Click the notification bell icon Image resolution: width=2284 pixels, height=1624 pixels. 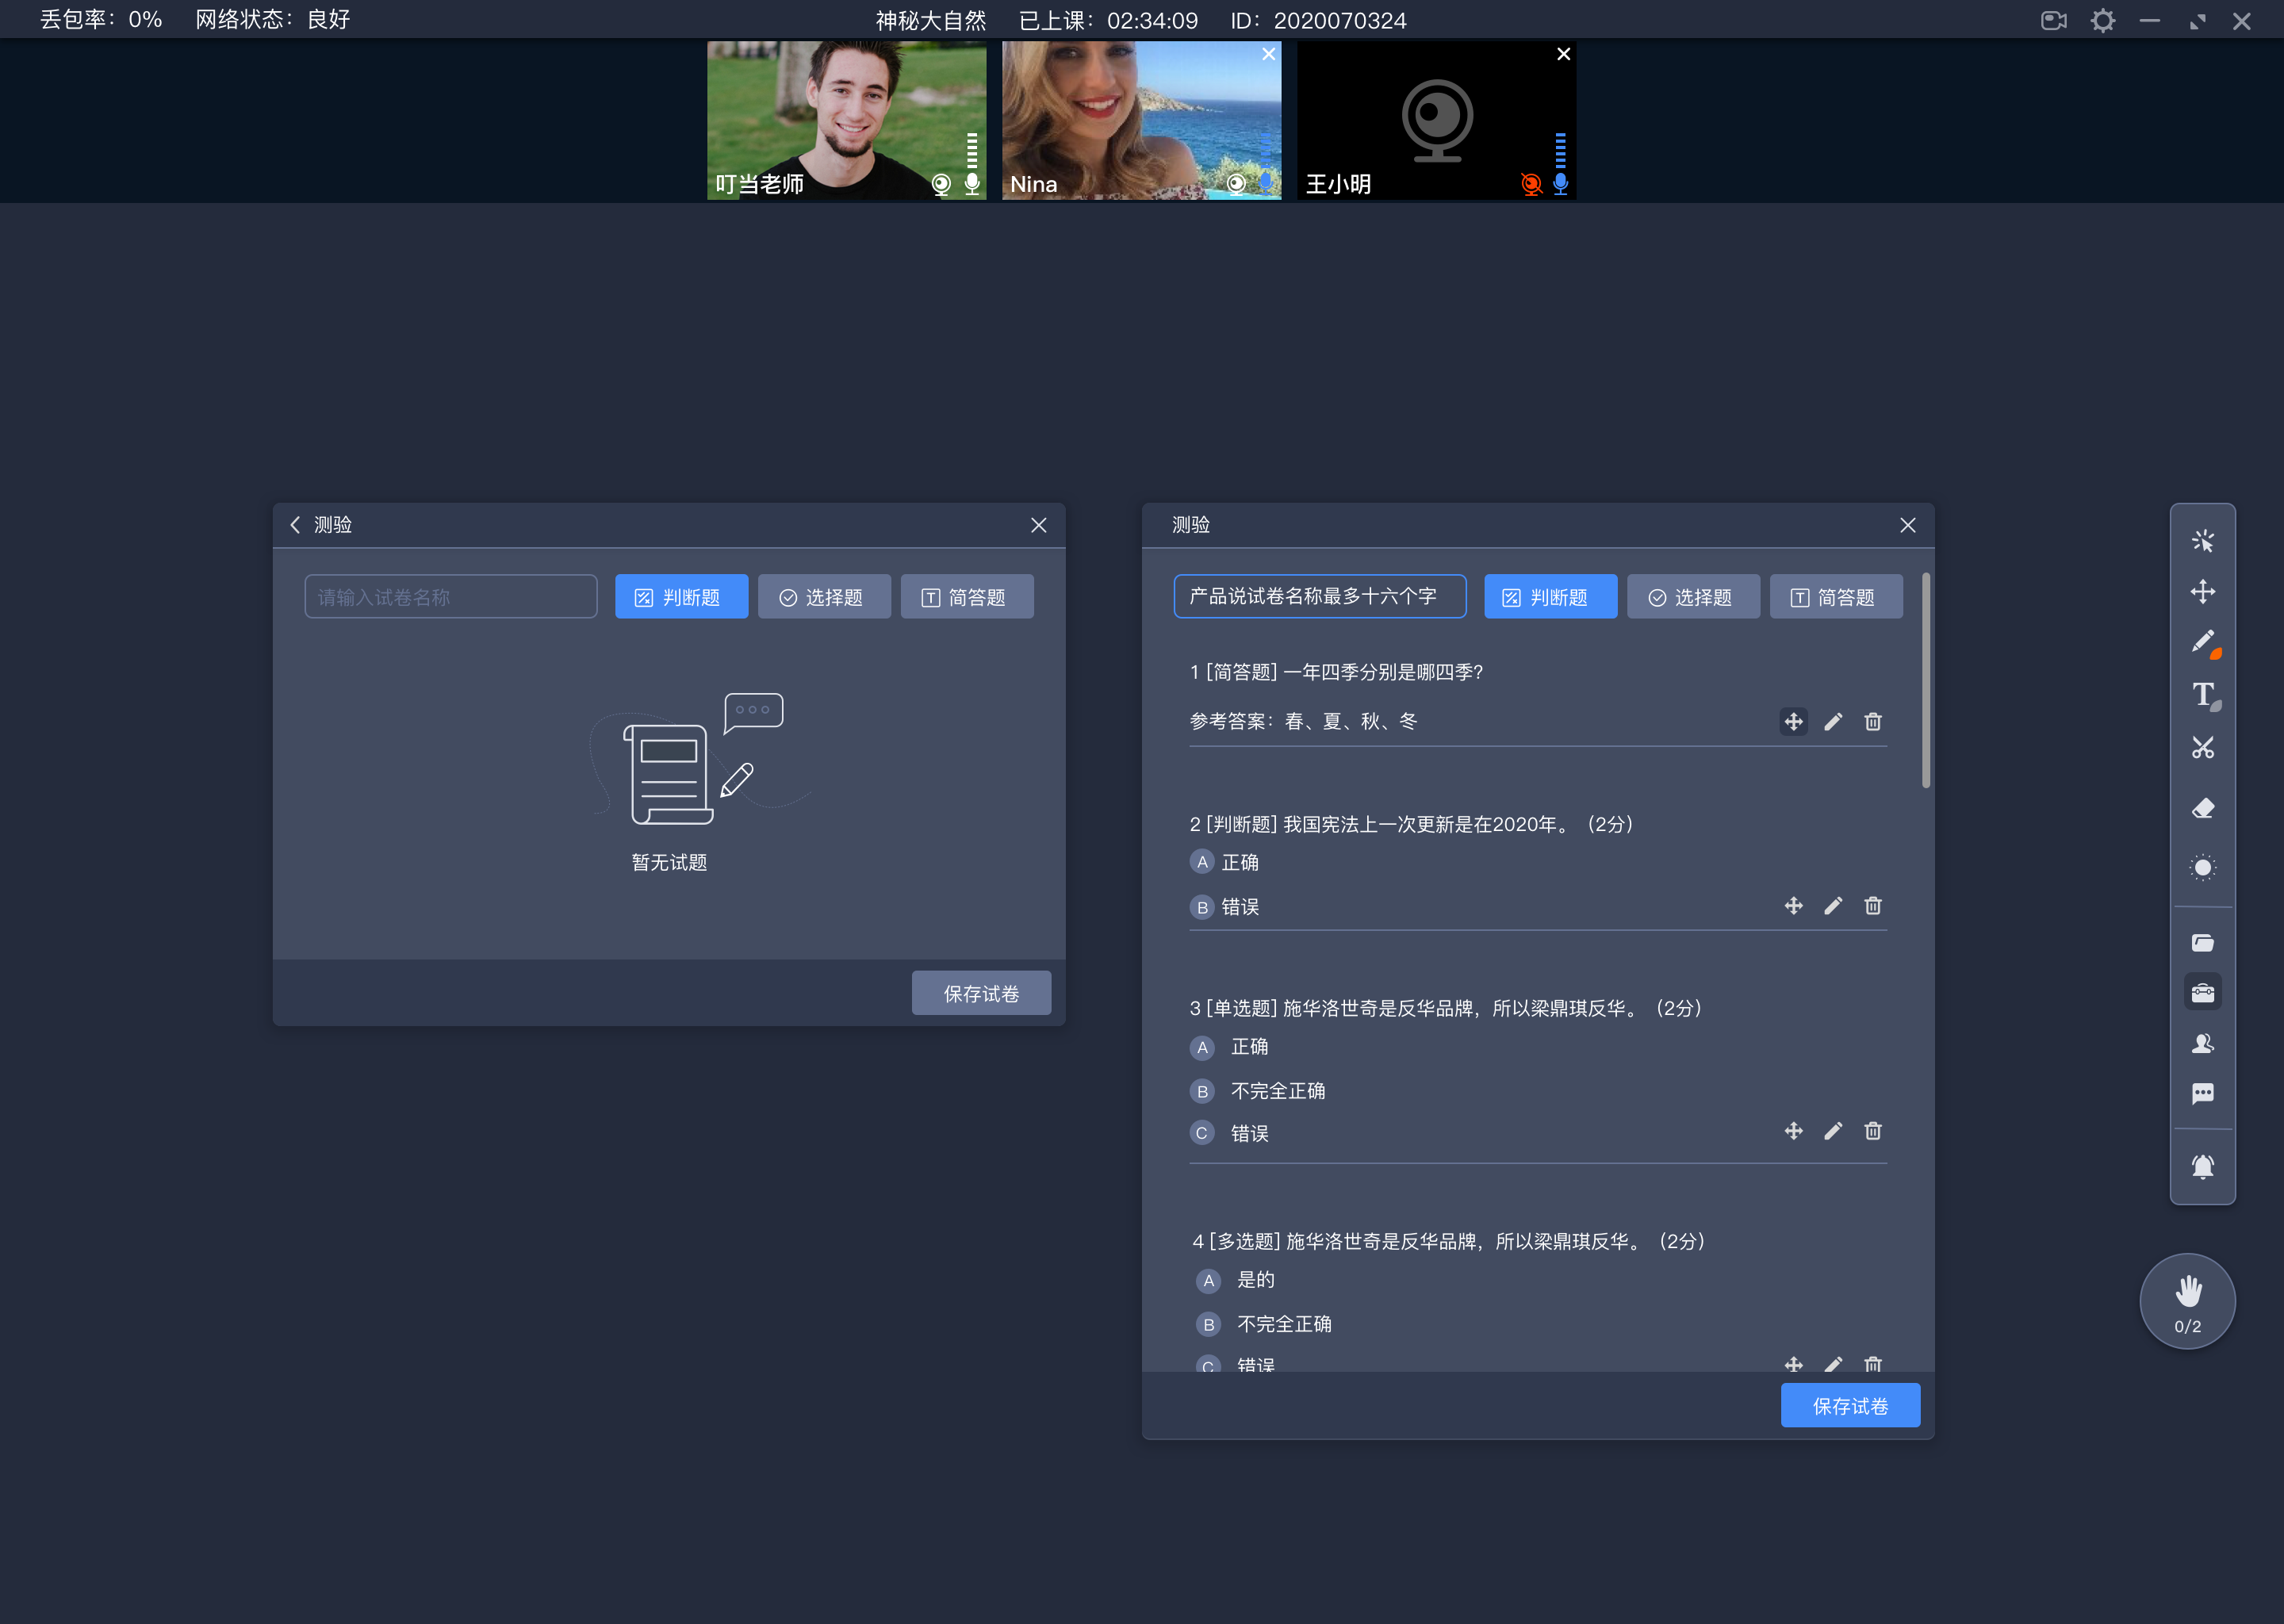point(2203,1160)
